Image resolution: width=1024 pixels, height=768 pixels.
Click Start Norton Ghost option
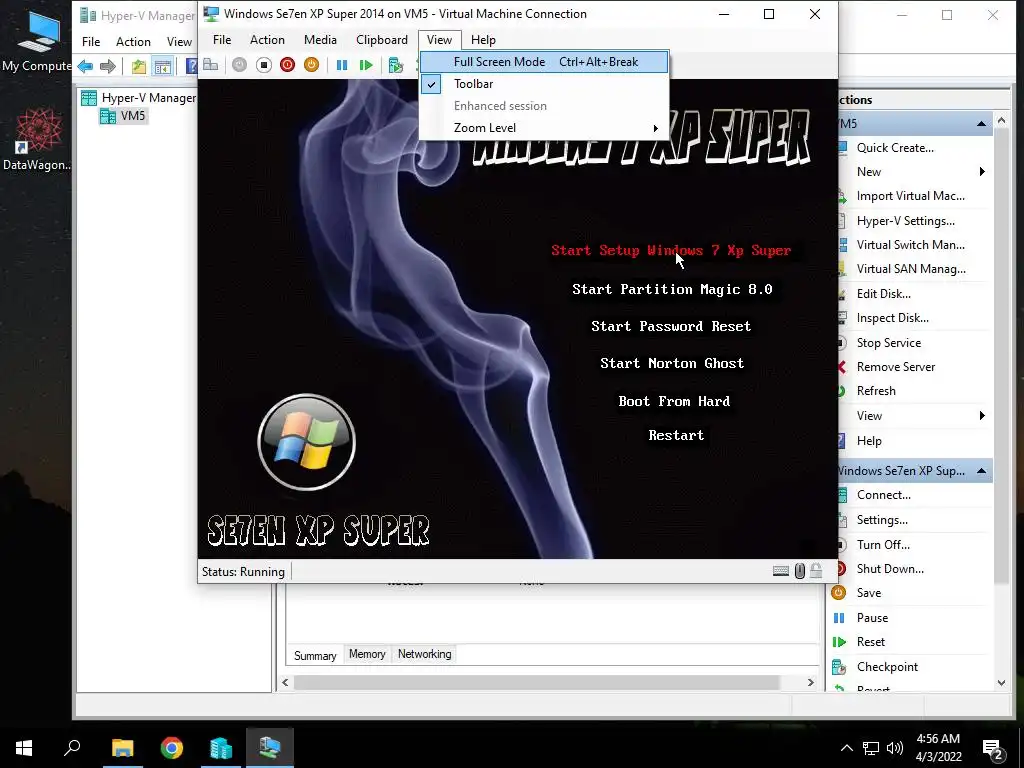click(x=672, y=363)
